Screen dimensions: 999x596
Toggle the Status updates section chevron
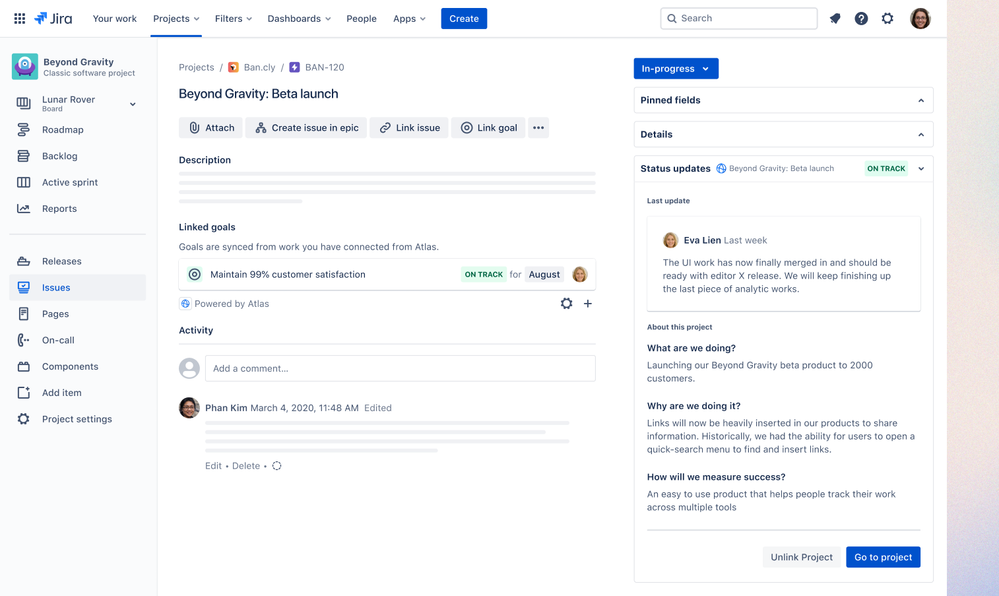point(921,168)
